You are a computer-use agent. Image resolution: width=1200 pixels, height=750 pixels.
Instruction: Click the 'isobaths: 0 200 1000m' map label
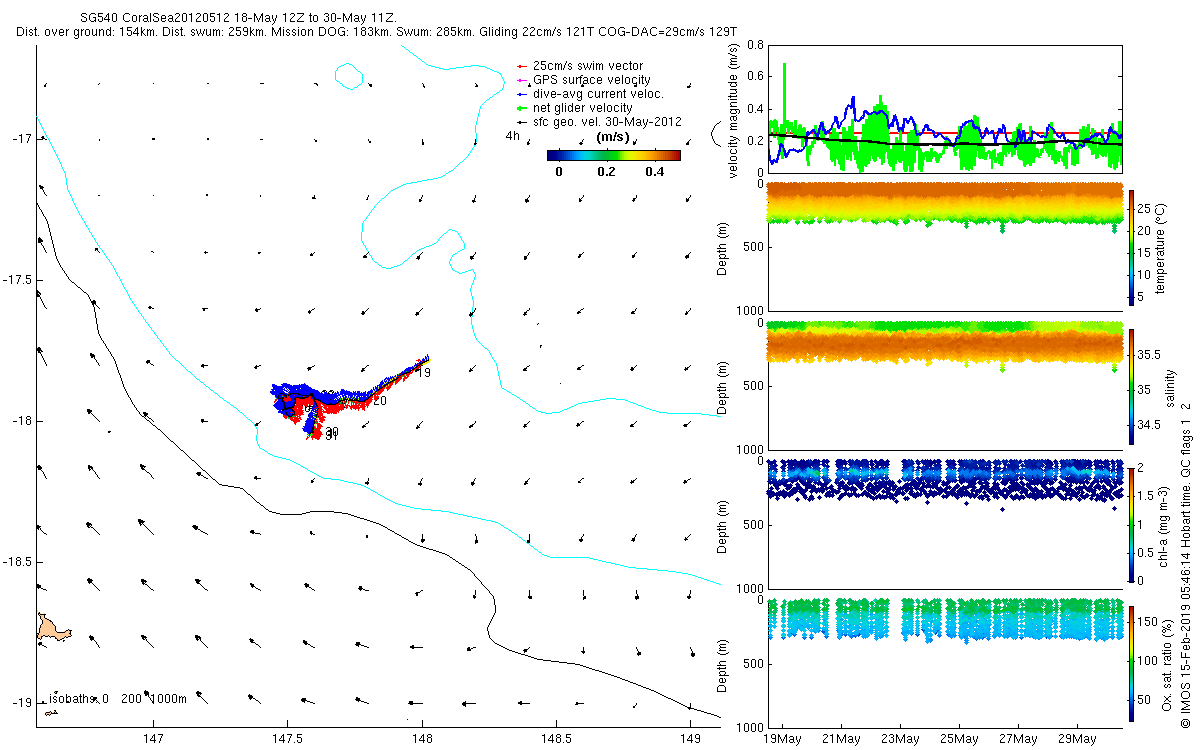(117, 698)
